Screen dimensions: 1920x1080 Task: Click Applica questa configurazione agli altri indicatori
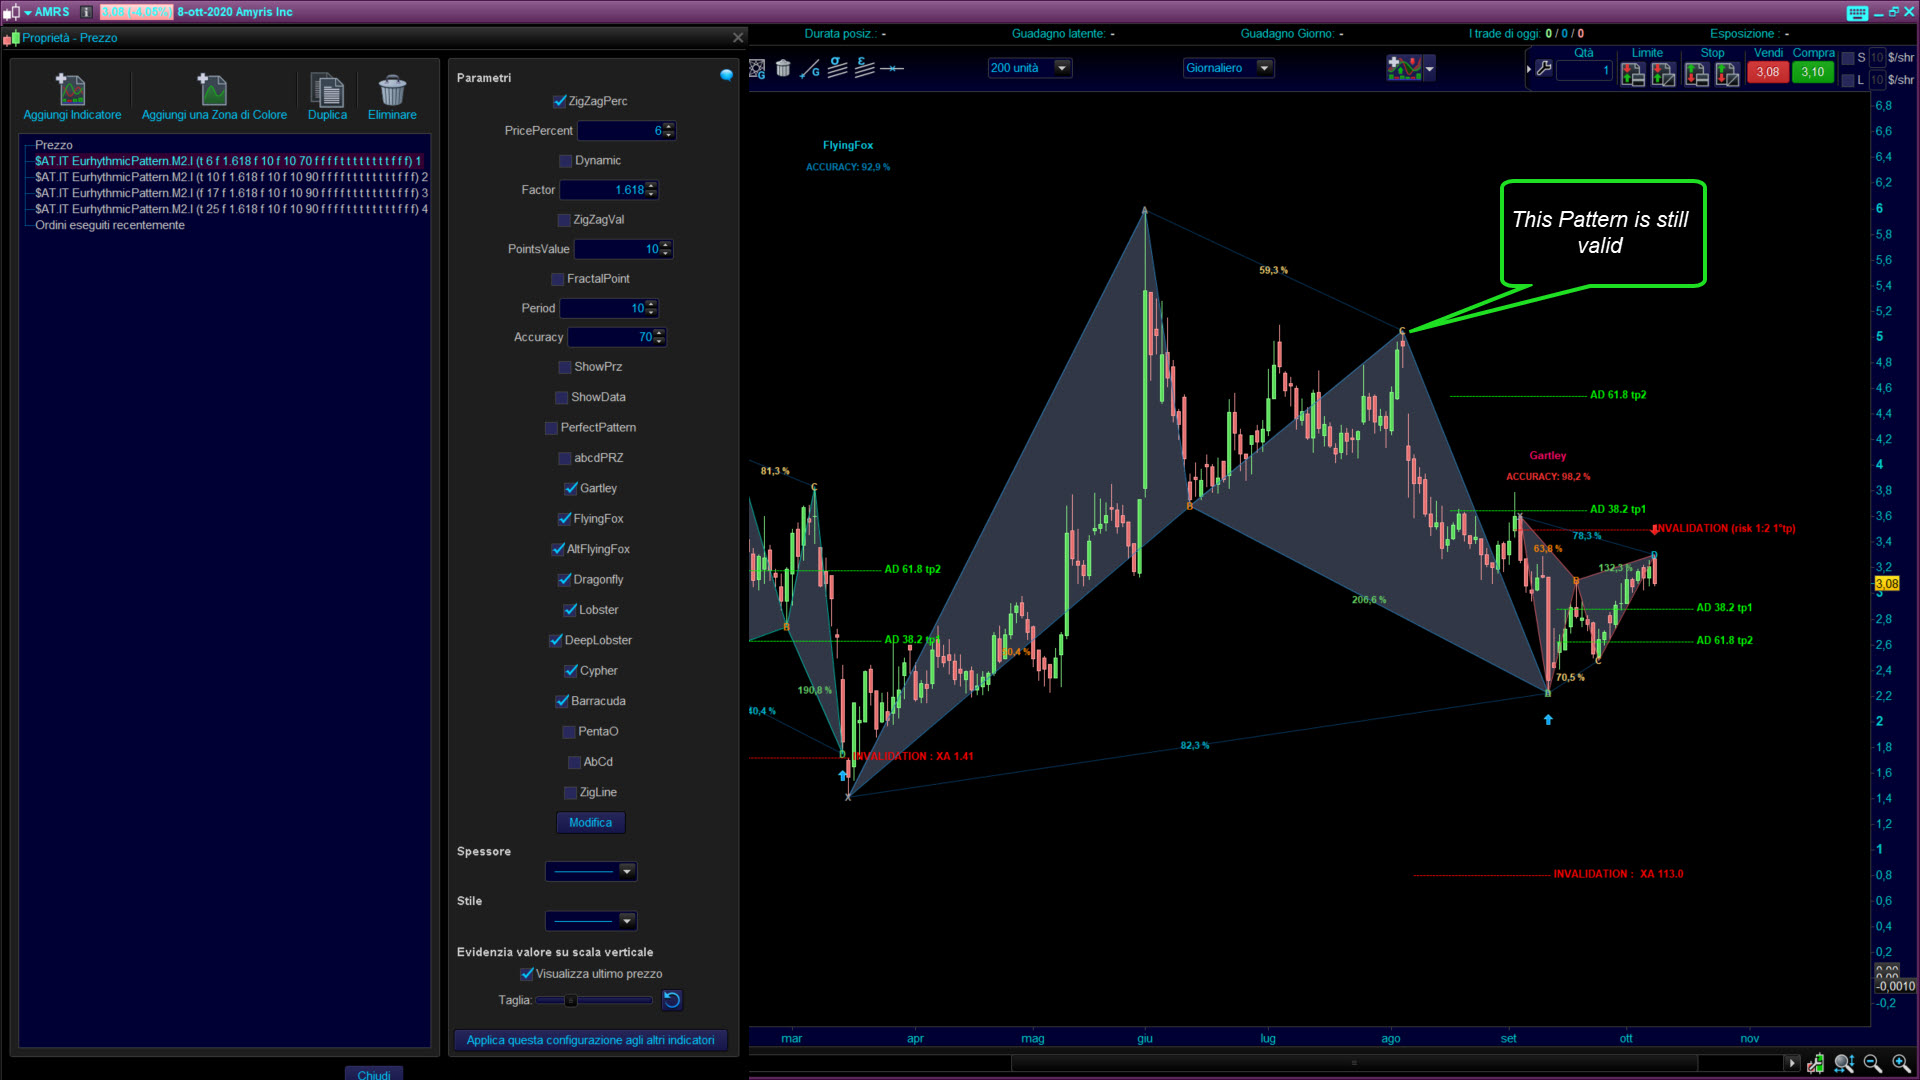point(590,1040)
